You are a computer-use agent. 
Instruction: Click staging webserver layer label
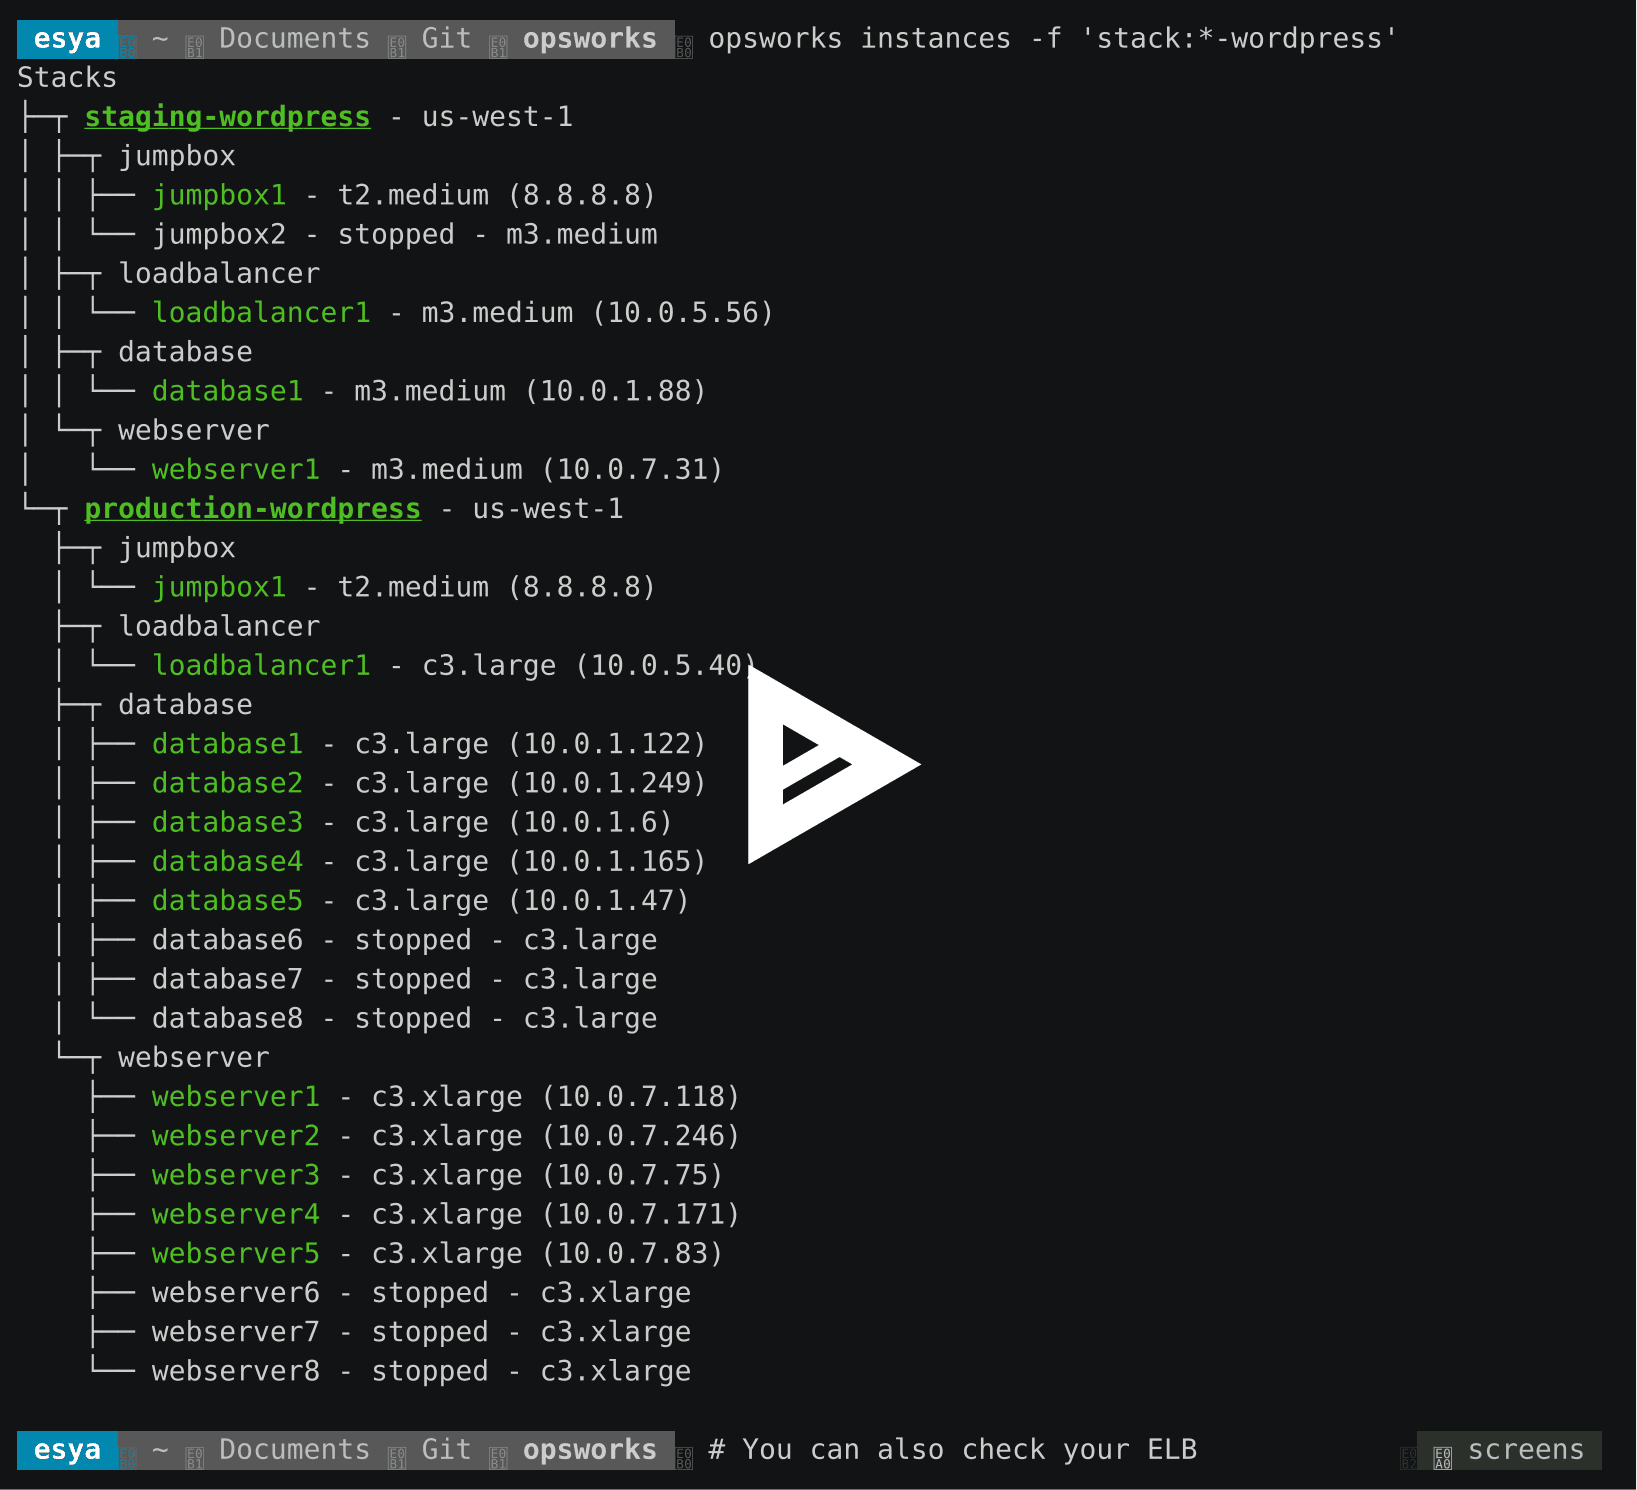pos(194,431)
